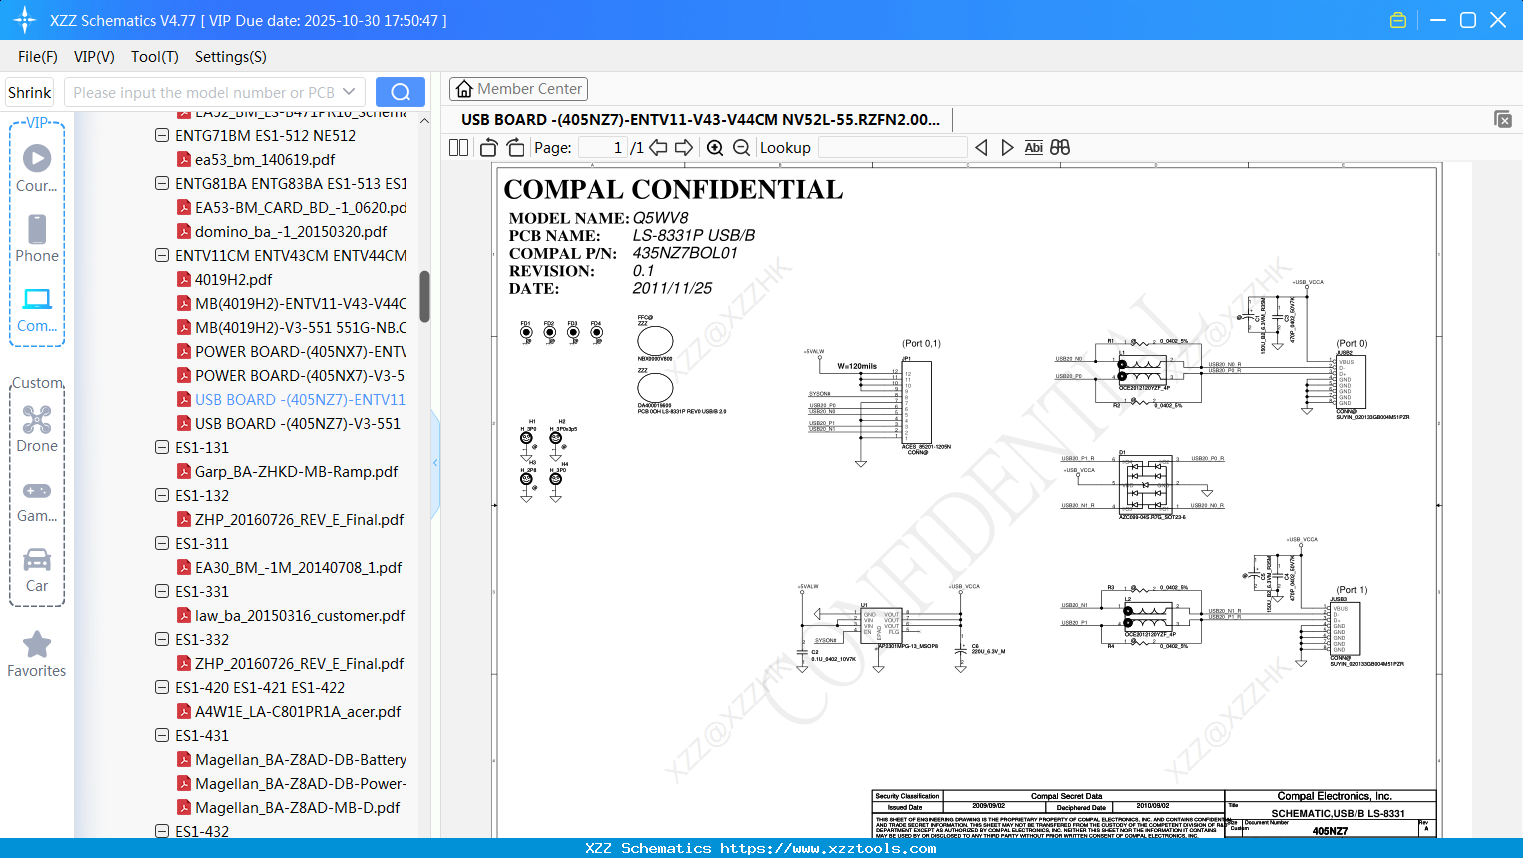
Task: Find next lookup match
Action: 1007,148
